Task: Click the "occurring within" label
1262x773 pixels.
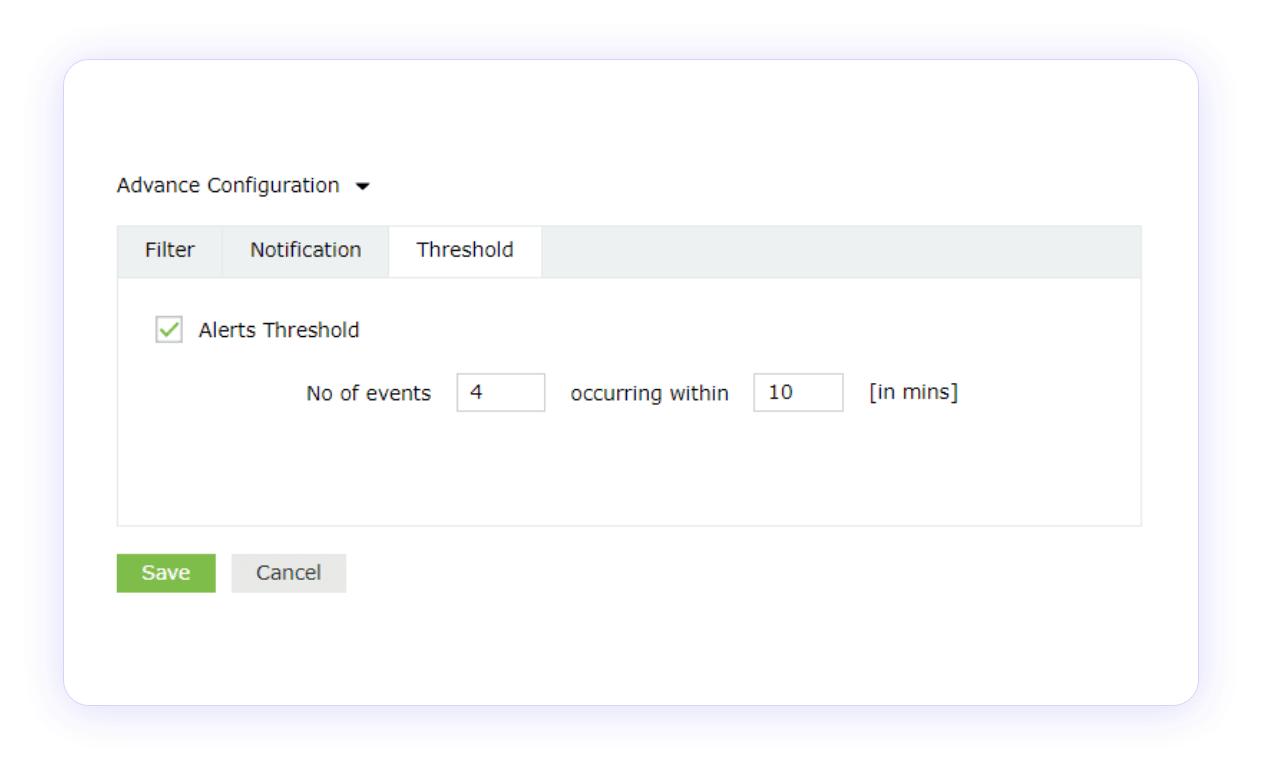Action: (x=649, y=394)
